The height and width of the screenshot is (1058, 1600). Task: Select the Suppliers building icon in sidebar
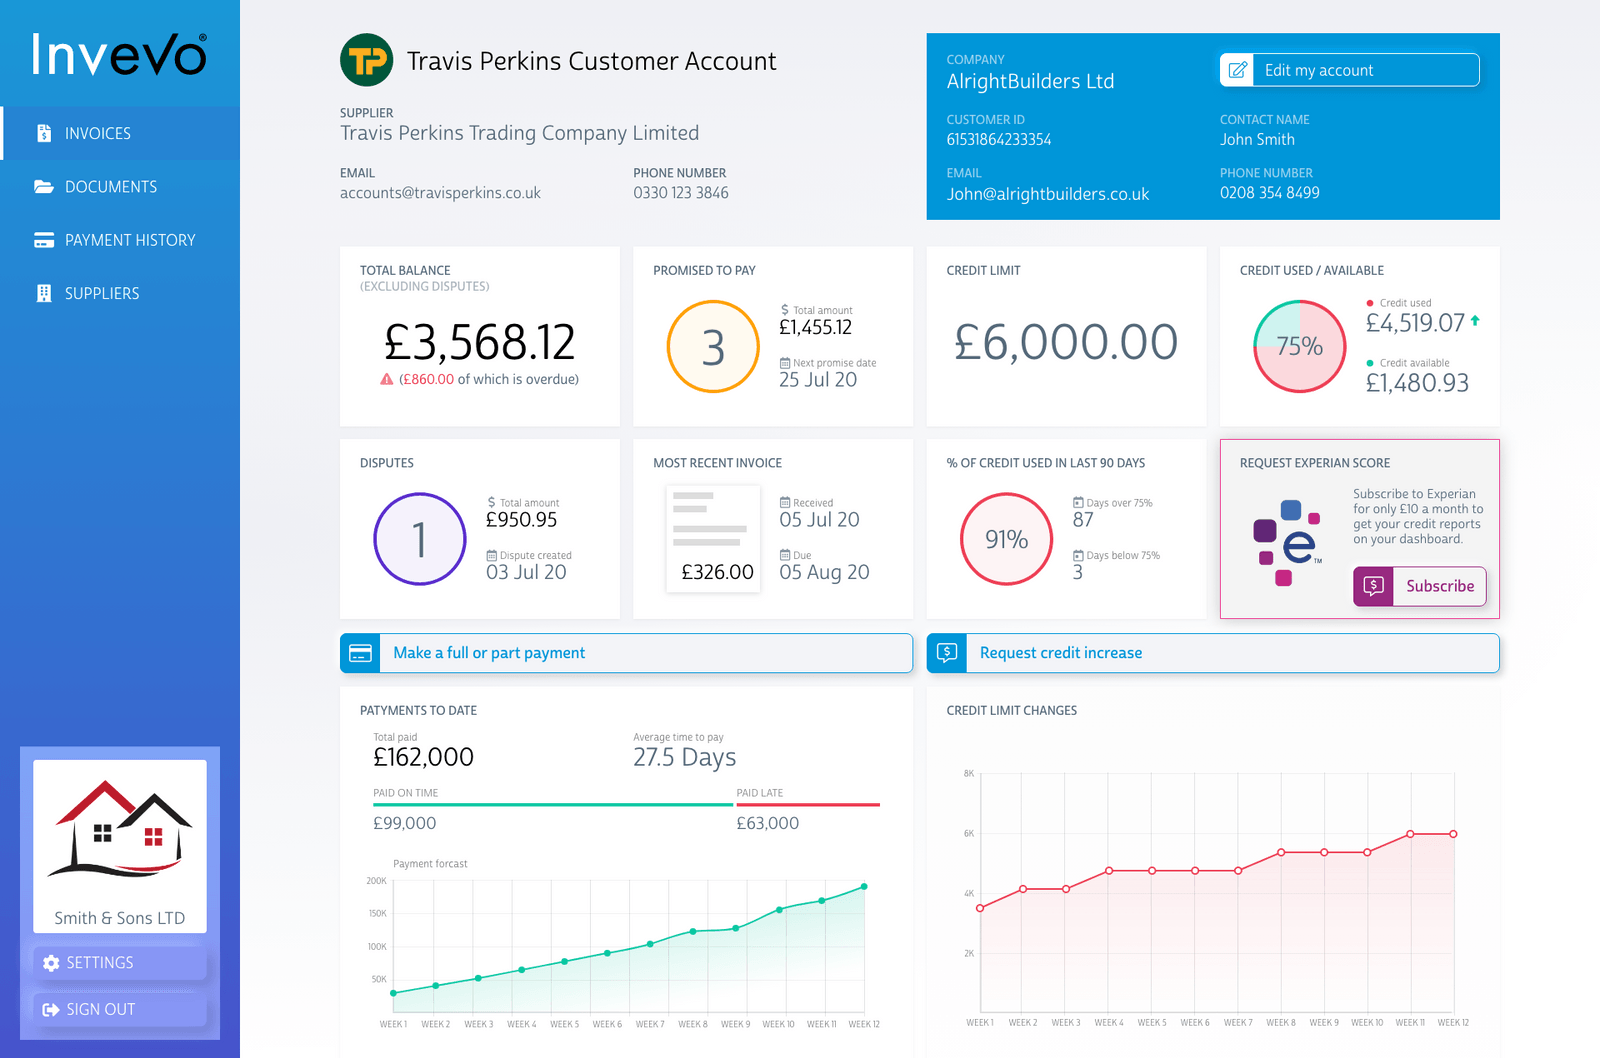pyautogui.click(x=42, y=293)
